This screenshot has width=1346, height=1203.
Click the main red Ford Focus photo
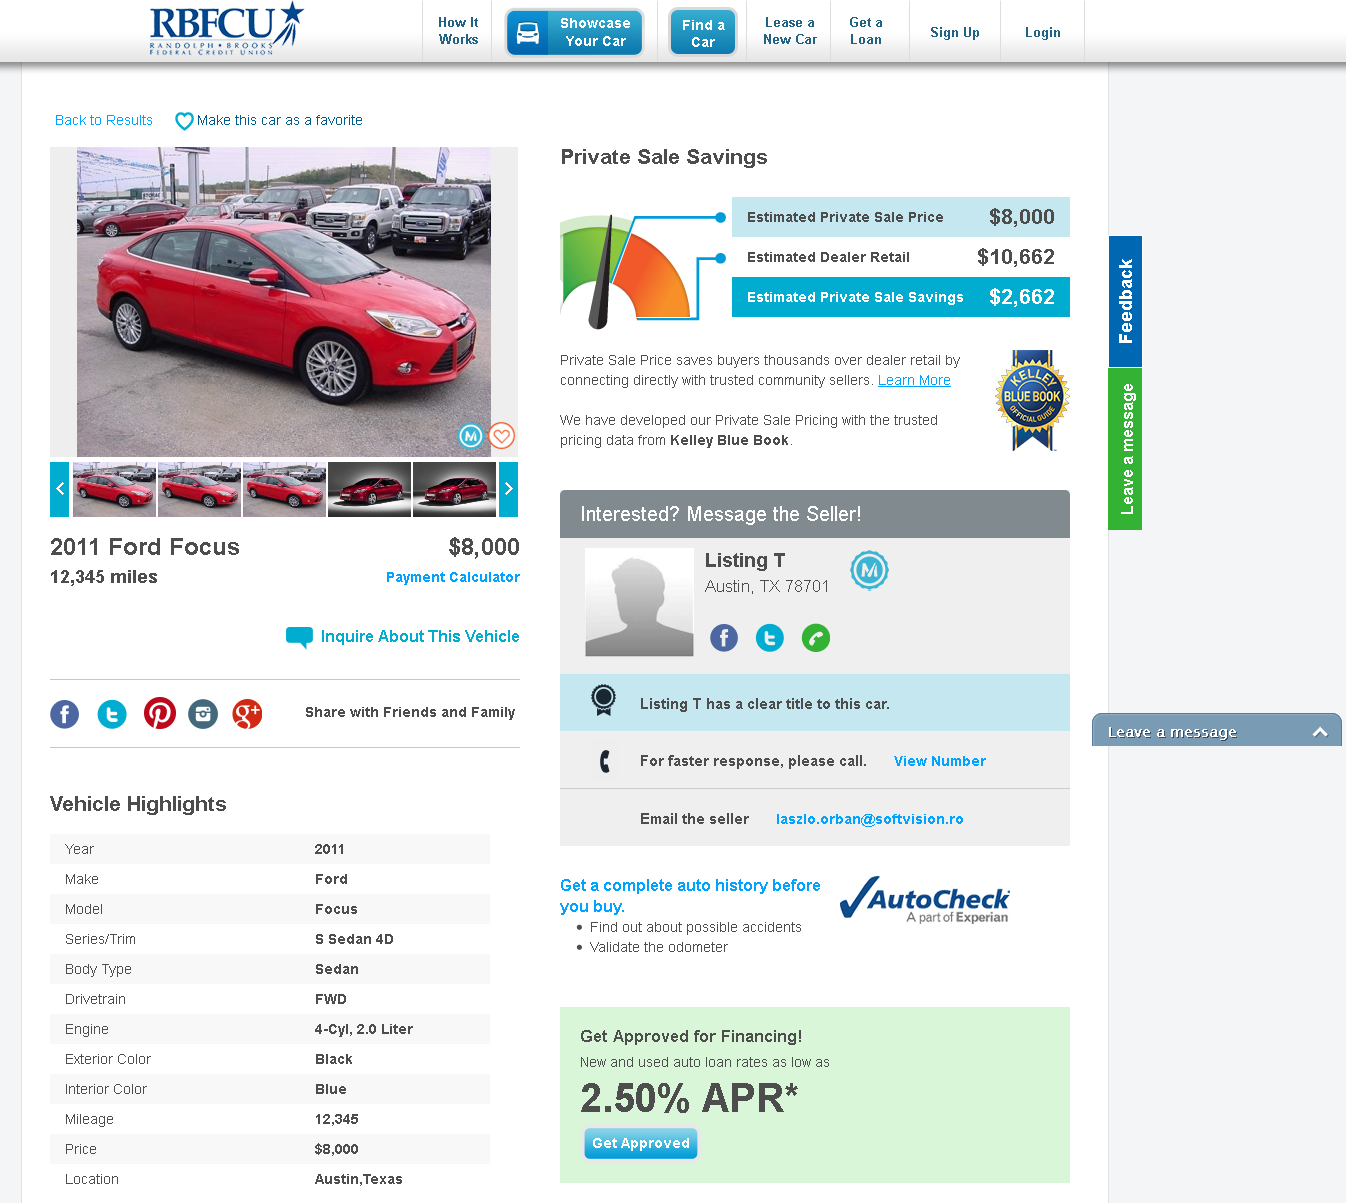coord(284,302)
